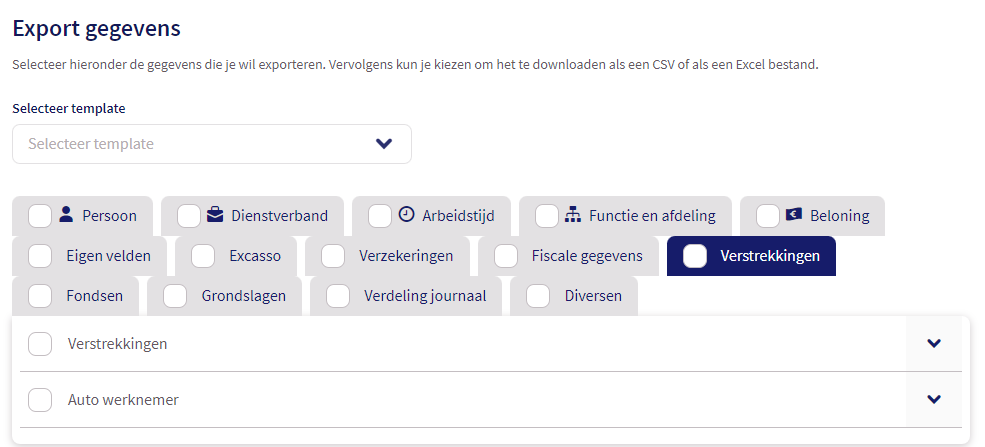Enable the Verstrekkingen row checkbox in the list
The image size is (985, 447).
click(x=41, y=344)
